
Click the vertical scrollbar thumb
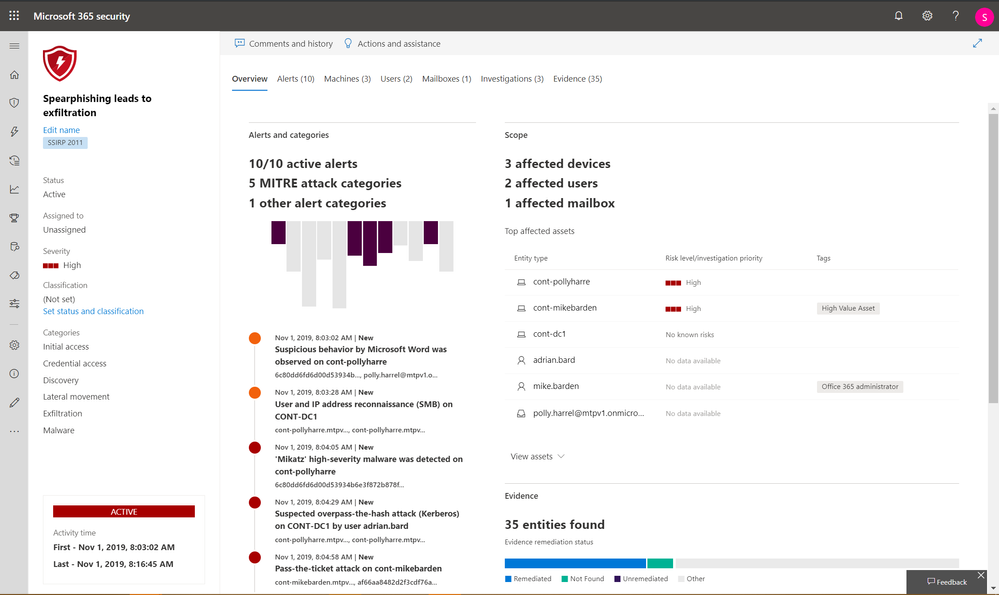(993, 258)
